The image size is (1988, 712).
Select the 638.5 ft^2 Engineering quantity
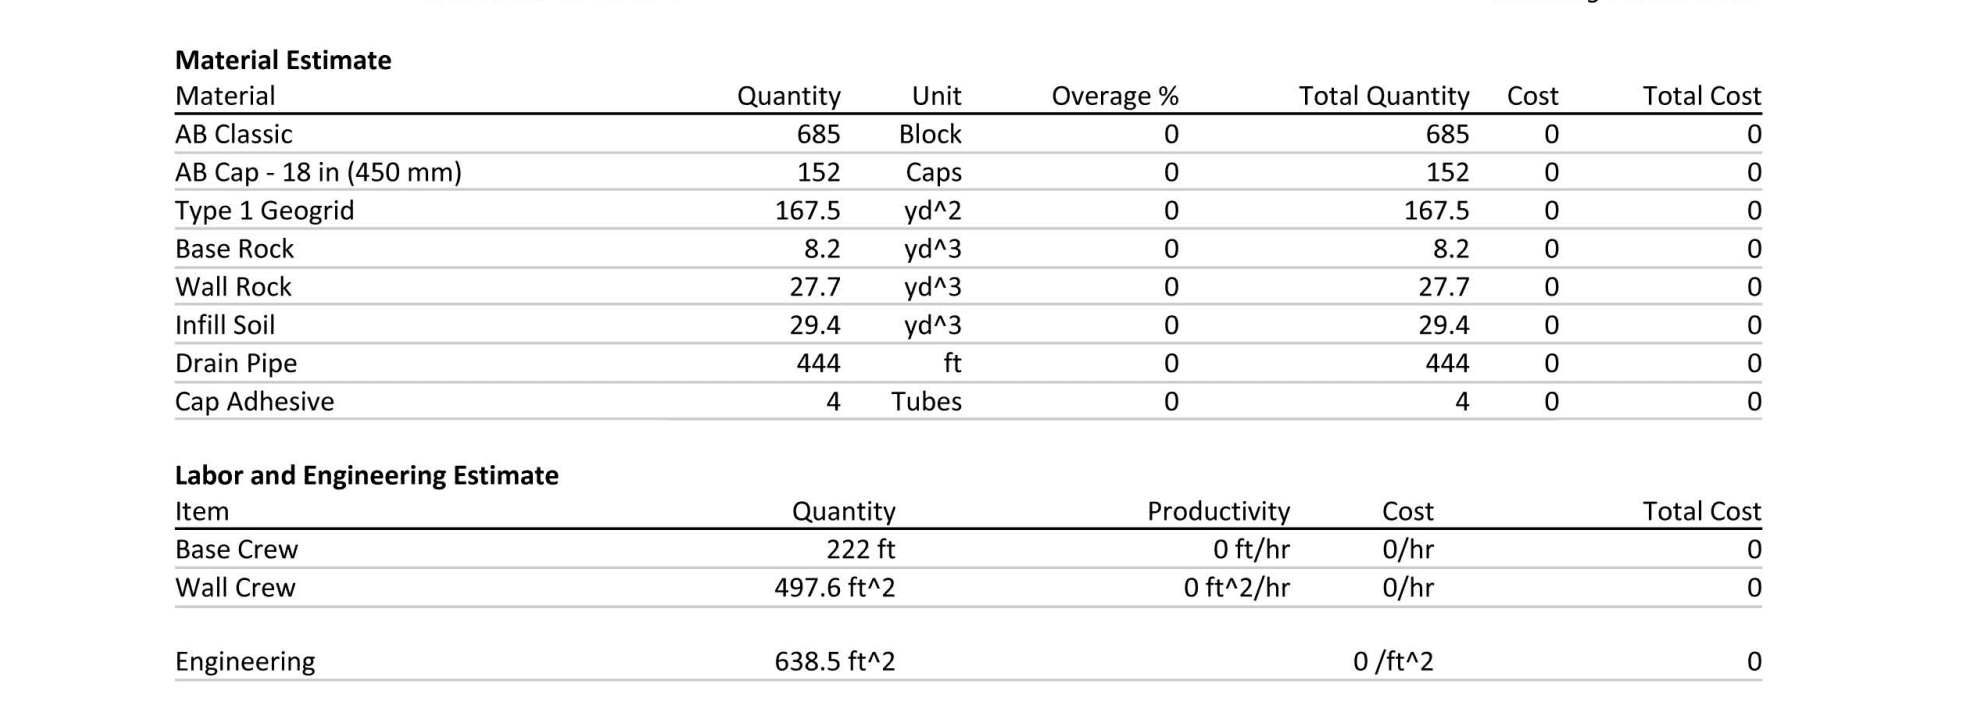point(834,661)
